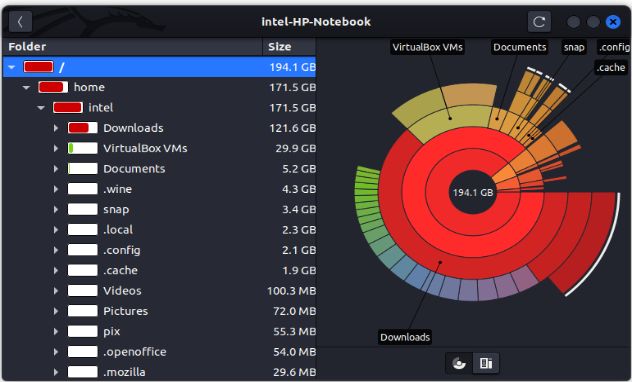Click the Downloads chart label
The height and width of the screenshot is (382, 632).
[x=405, y=337]
